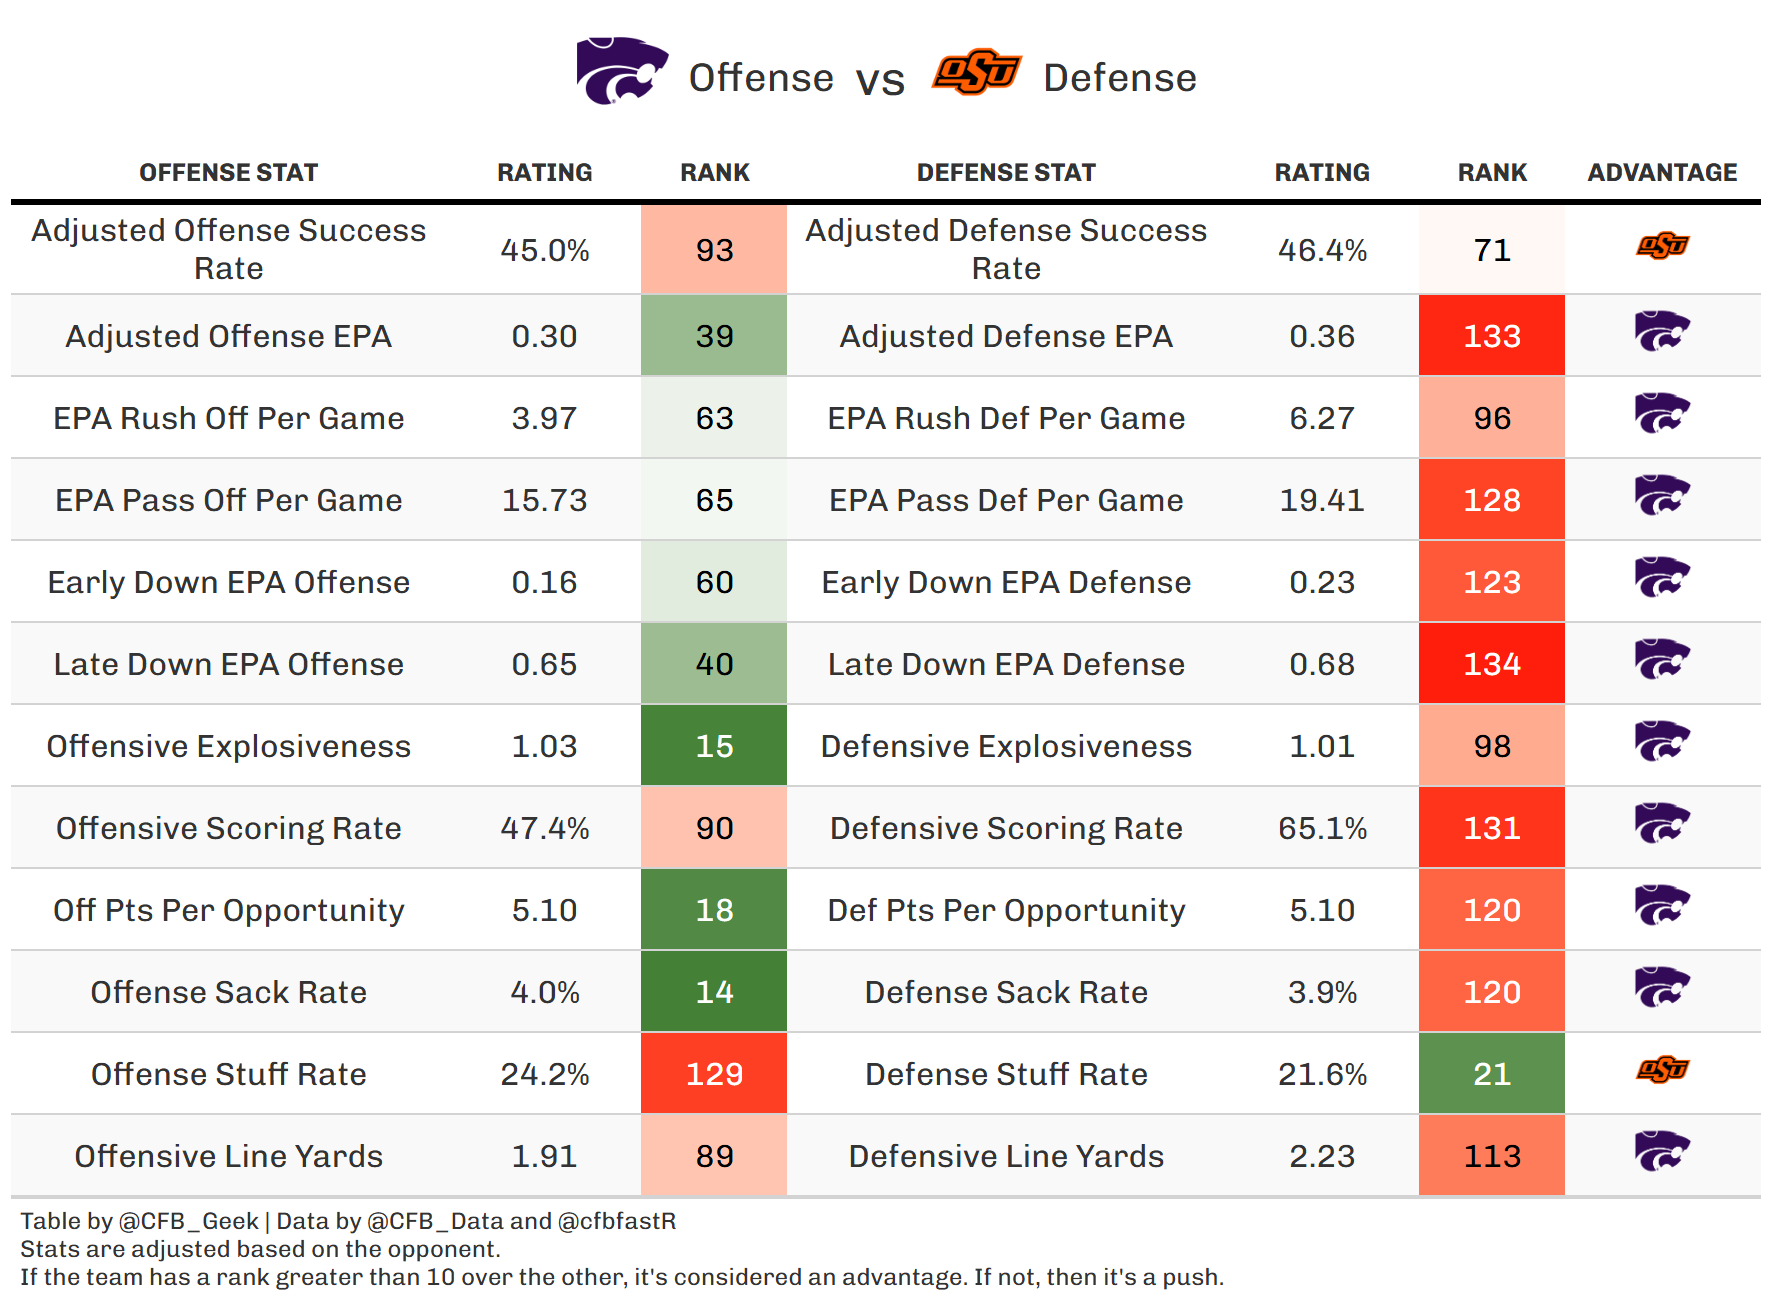
Task: Click the Oklahoma State logo in the title
Action: click(x=976, y=72)
